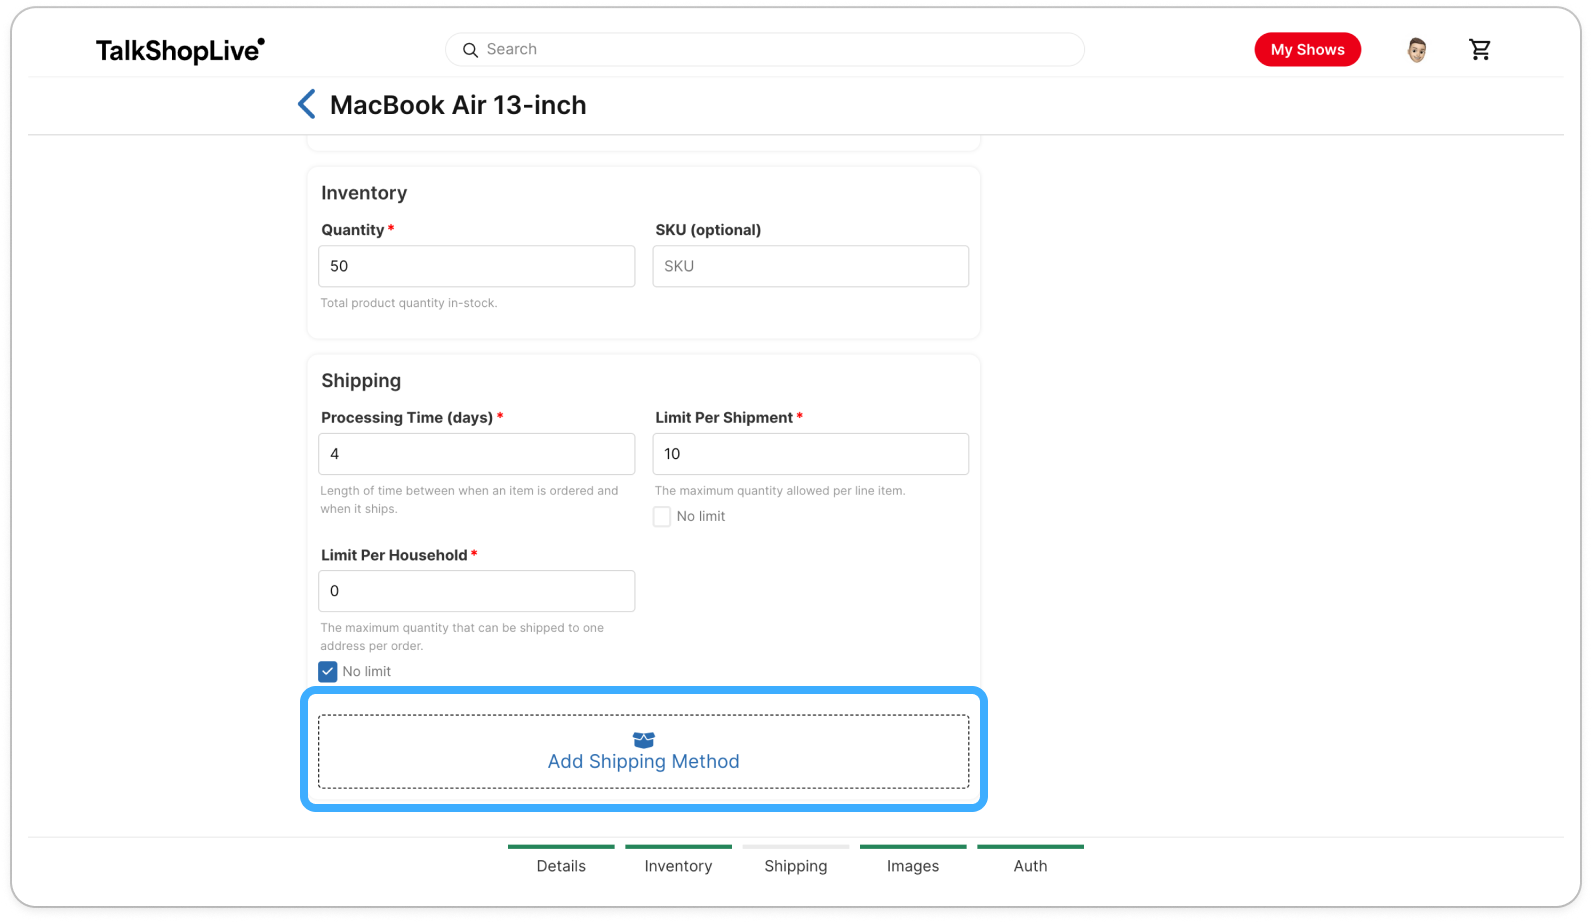The image size is (1592, 922).
Task: Switch to the Shipping step tab
Action: pos(796,861)
